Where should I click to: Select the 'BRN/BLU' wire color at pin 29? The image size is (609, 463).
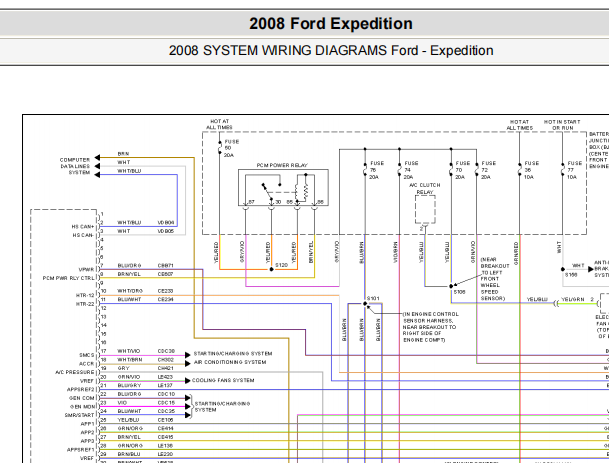point(129,454)
